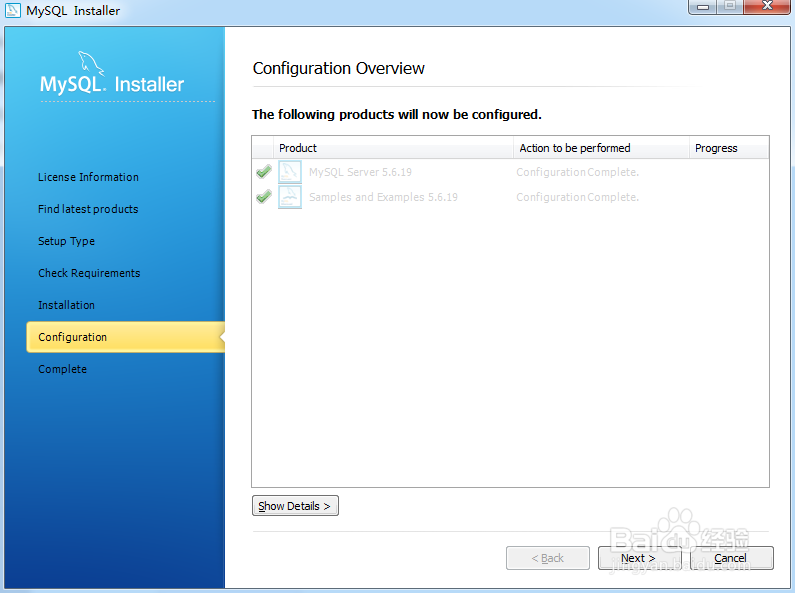795x593 pixels.
Task: Select Find latest products step
Action: (x=88, y=209)
